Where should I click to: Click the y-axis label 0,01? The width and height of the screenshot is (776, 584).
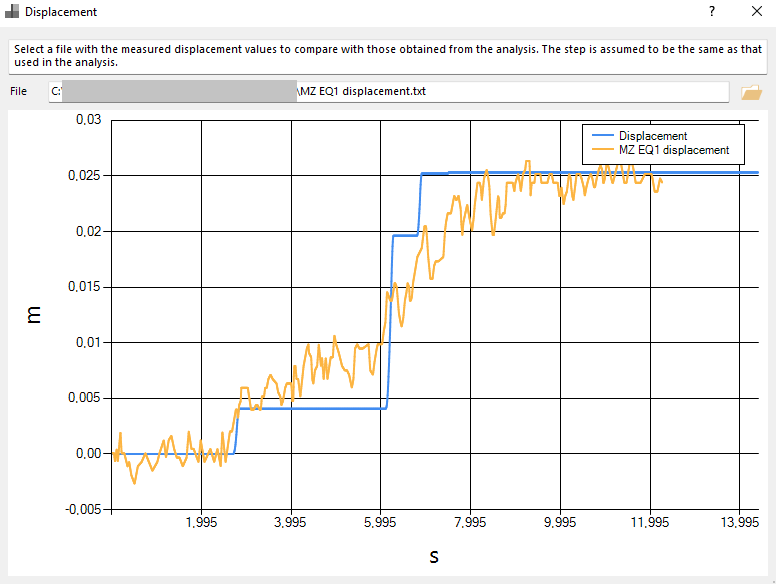tap(88, 342)
